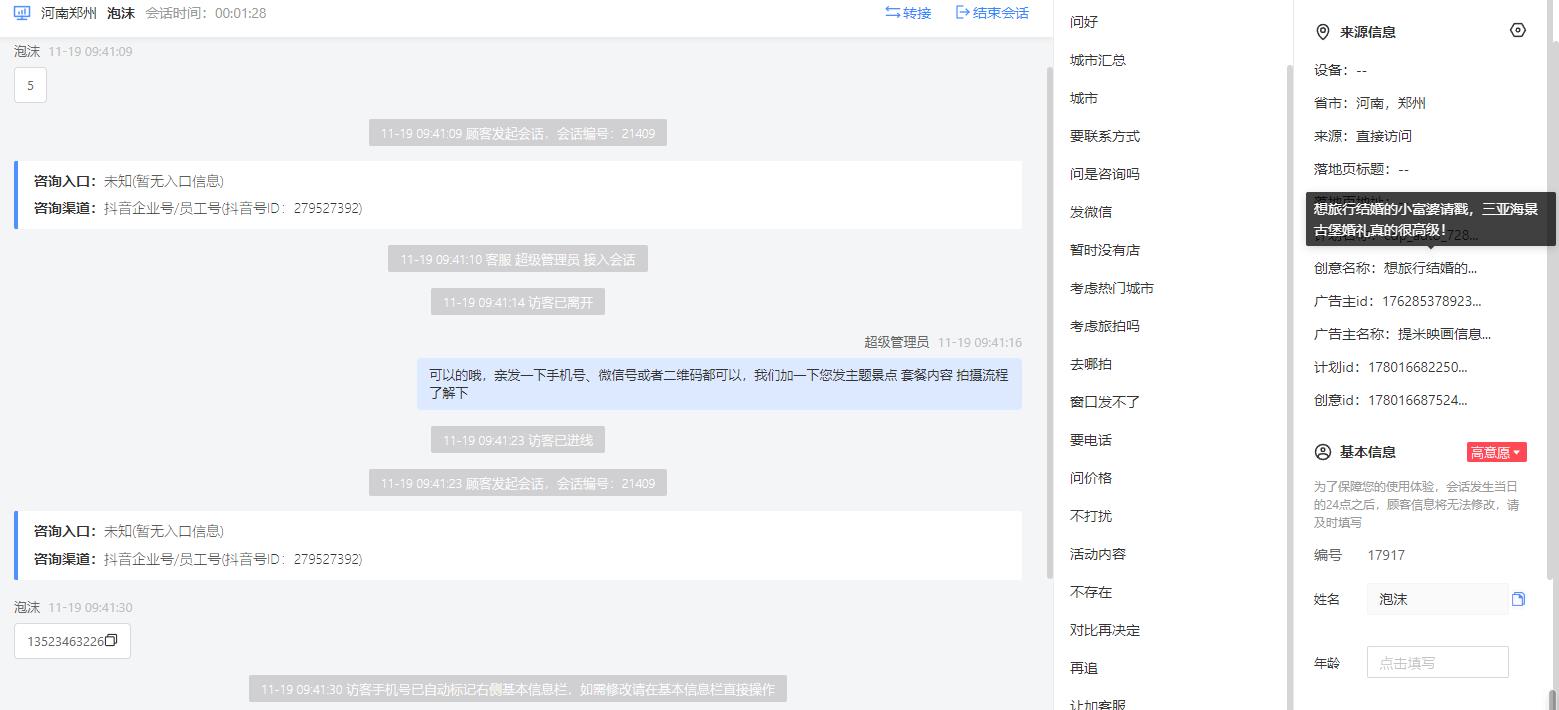Click the monitor device icon beside 河南郑州
This screenshot has width=1559, height=710.
tap(22, 13)
